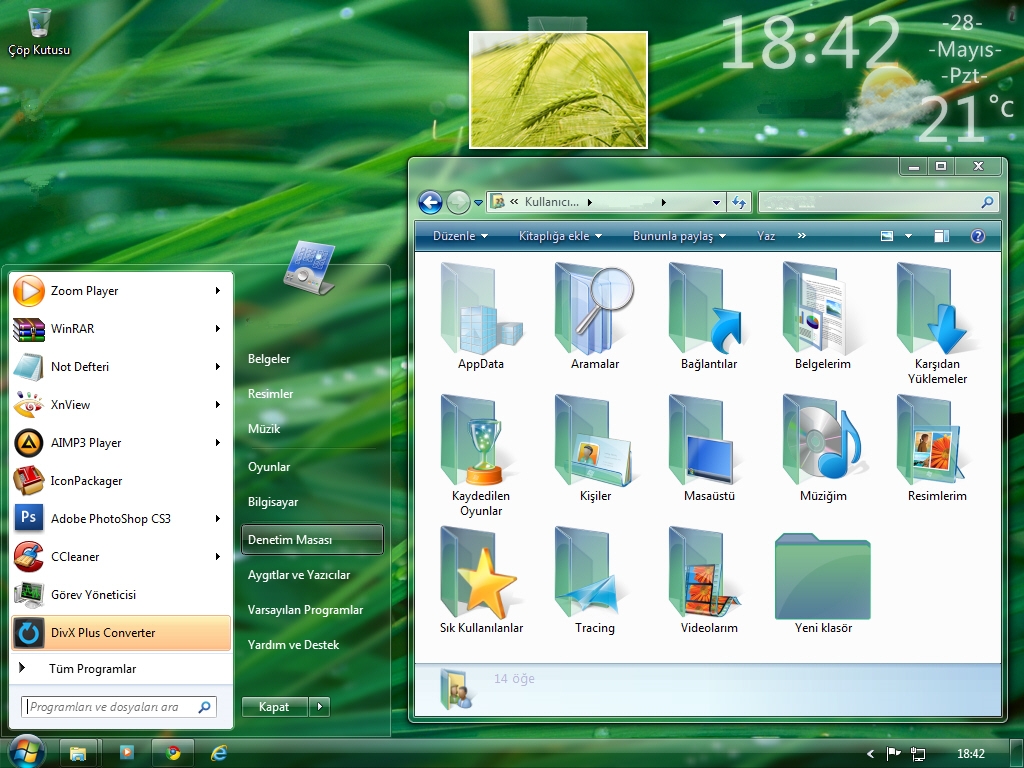The height and width of the screenshot is (768, 1024).
Task: Expand the CCleaner submenu arrow
Action: point(217,556)
